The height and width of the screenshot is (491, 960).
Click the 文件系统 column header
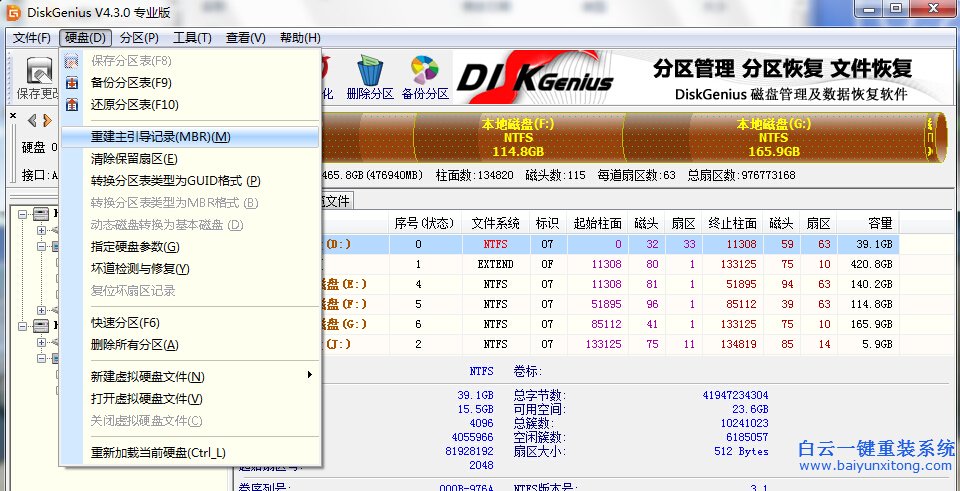pyautogui.click(x=495, y=222)
